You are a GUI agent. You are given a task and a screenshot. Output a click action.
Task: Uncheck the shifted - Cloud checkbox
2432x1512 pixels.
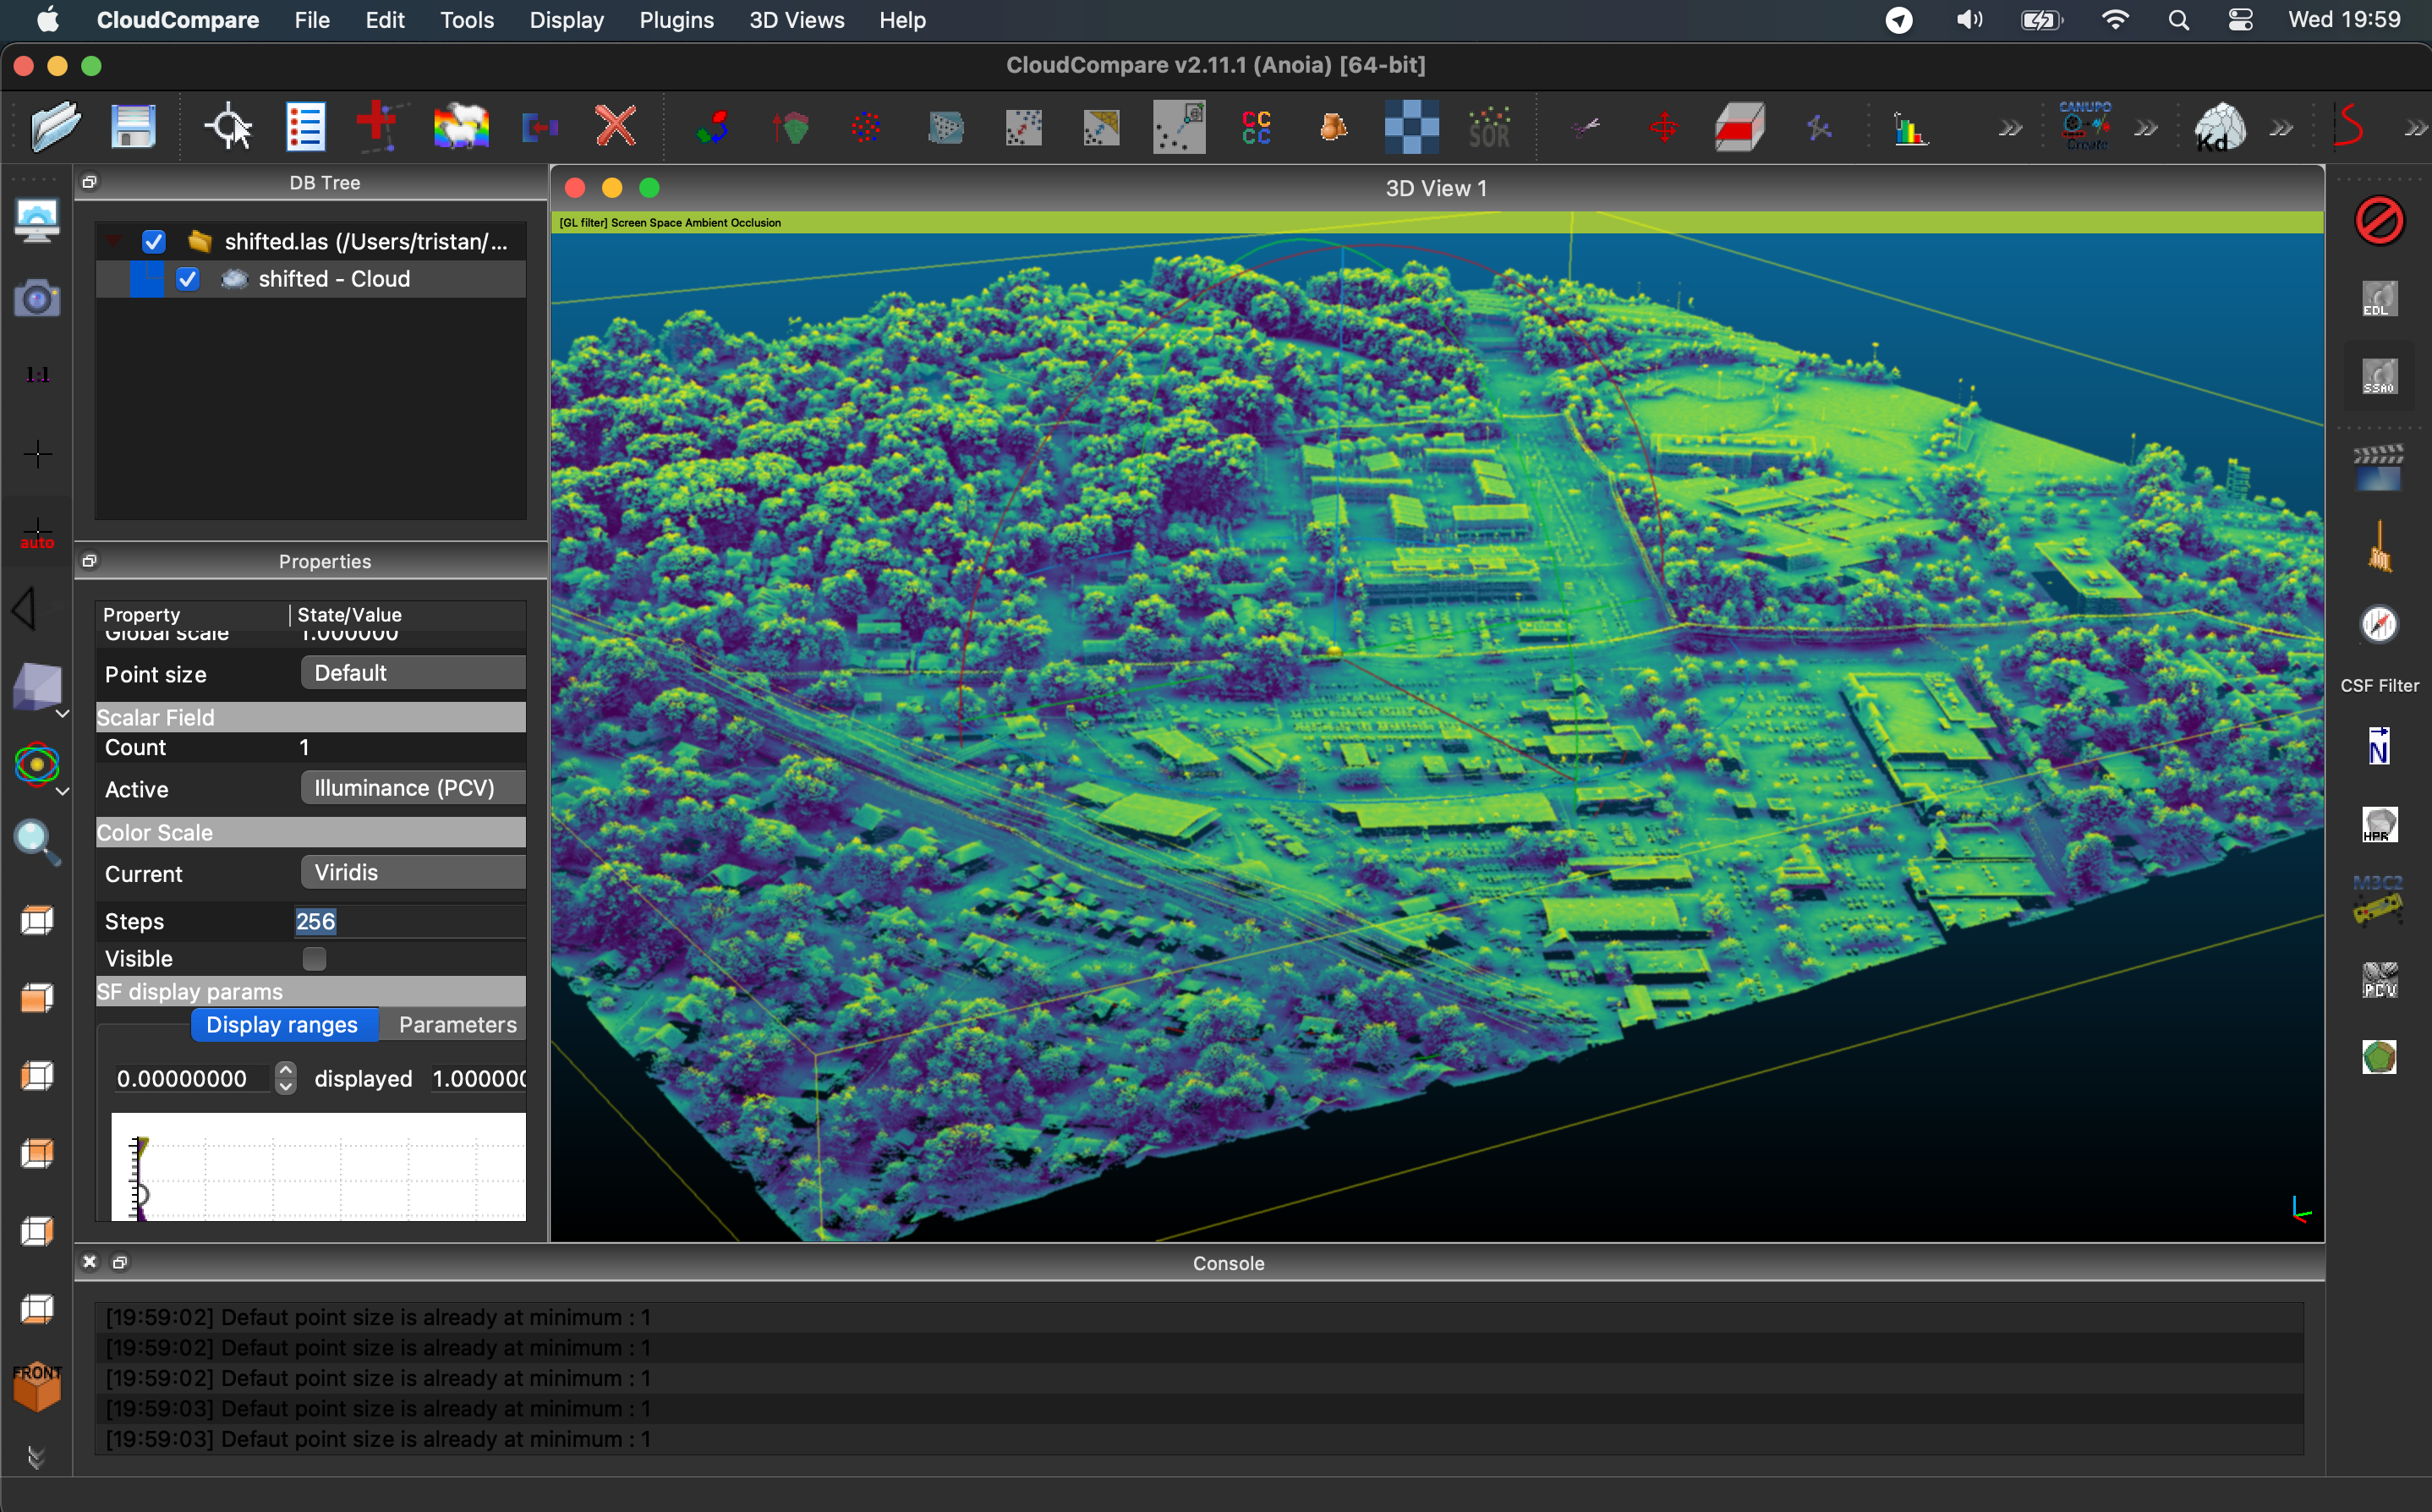pyautogui.click(x=188, y=279)
